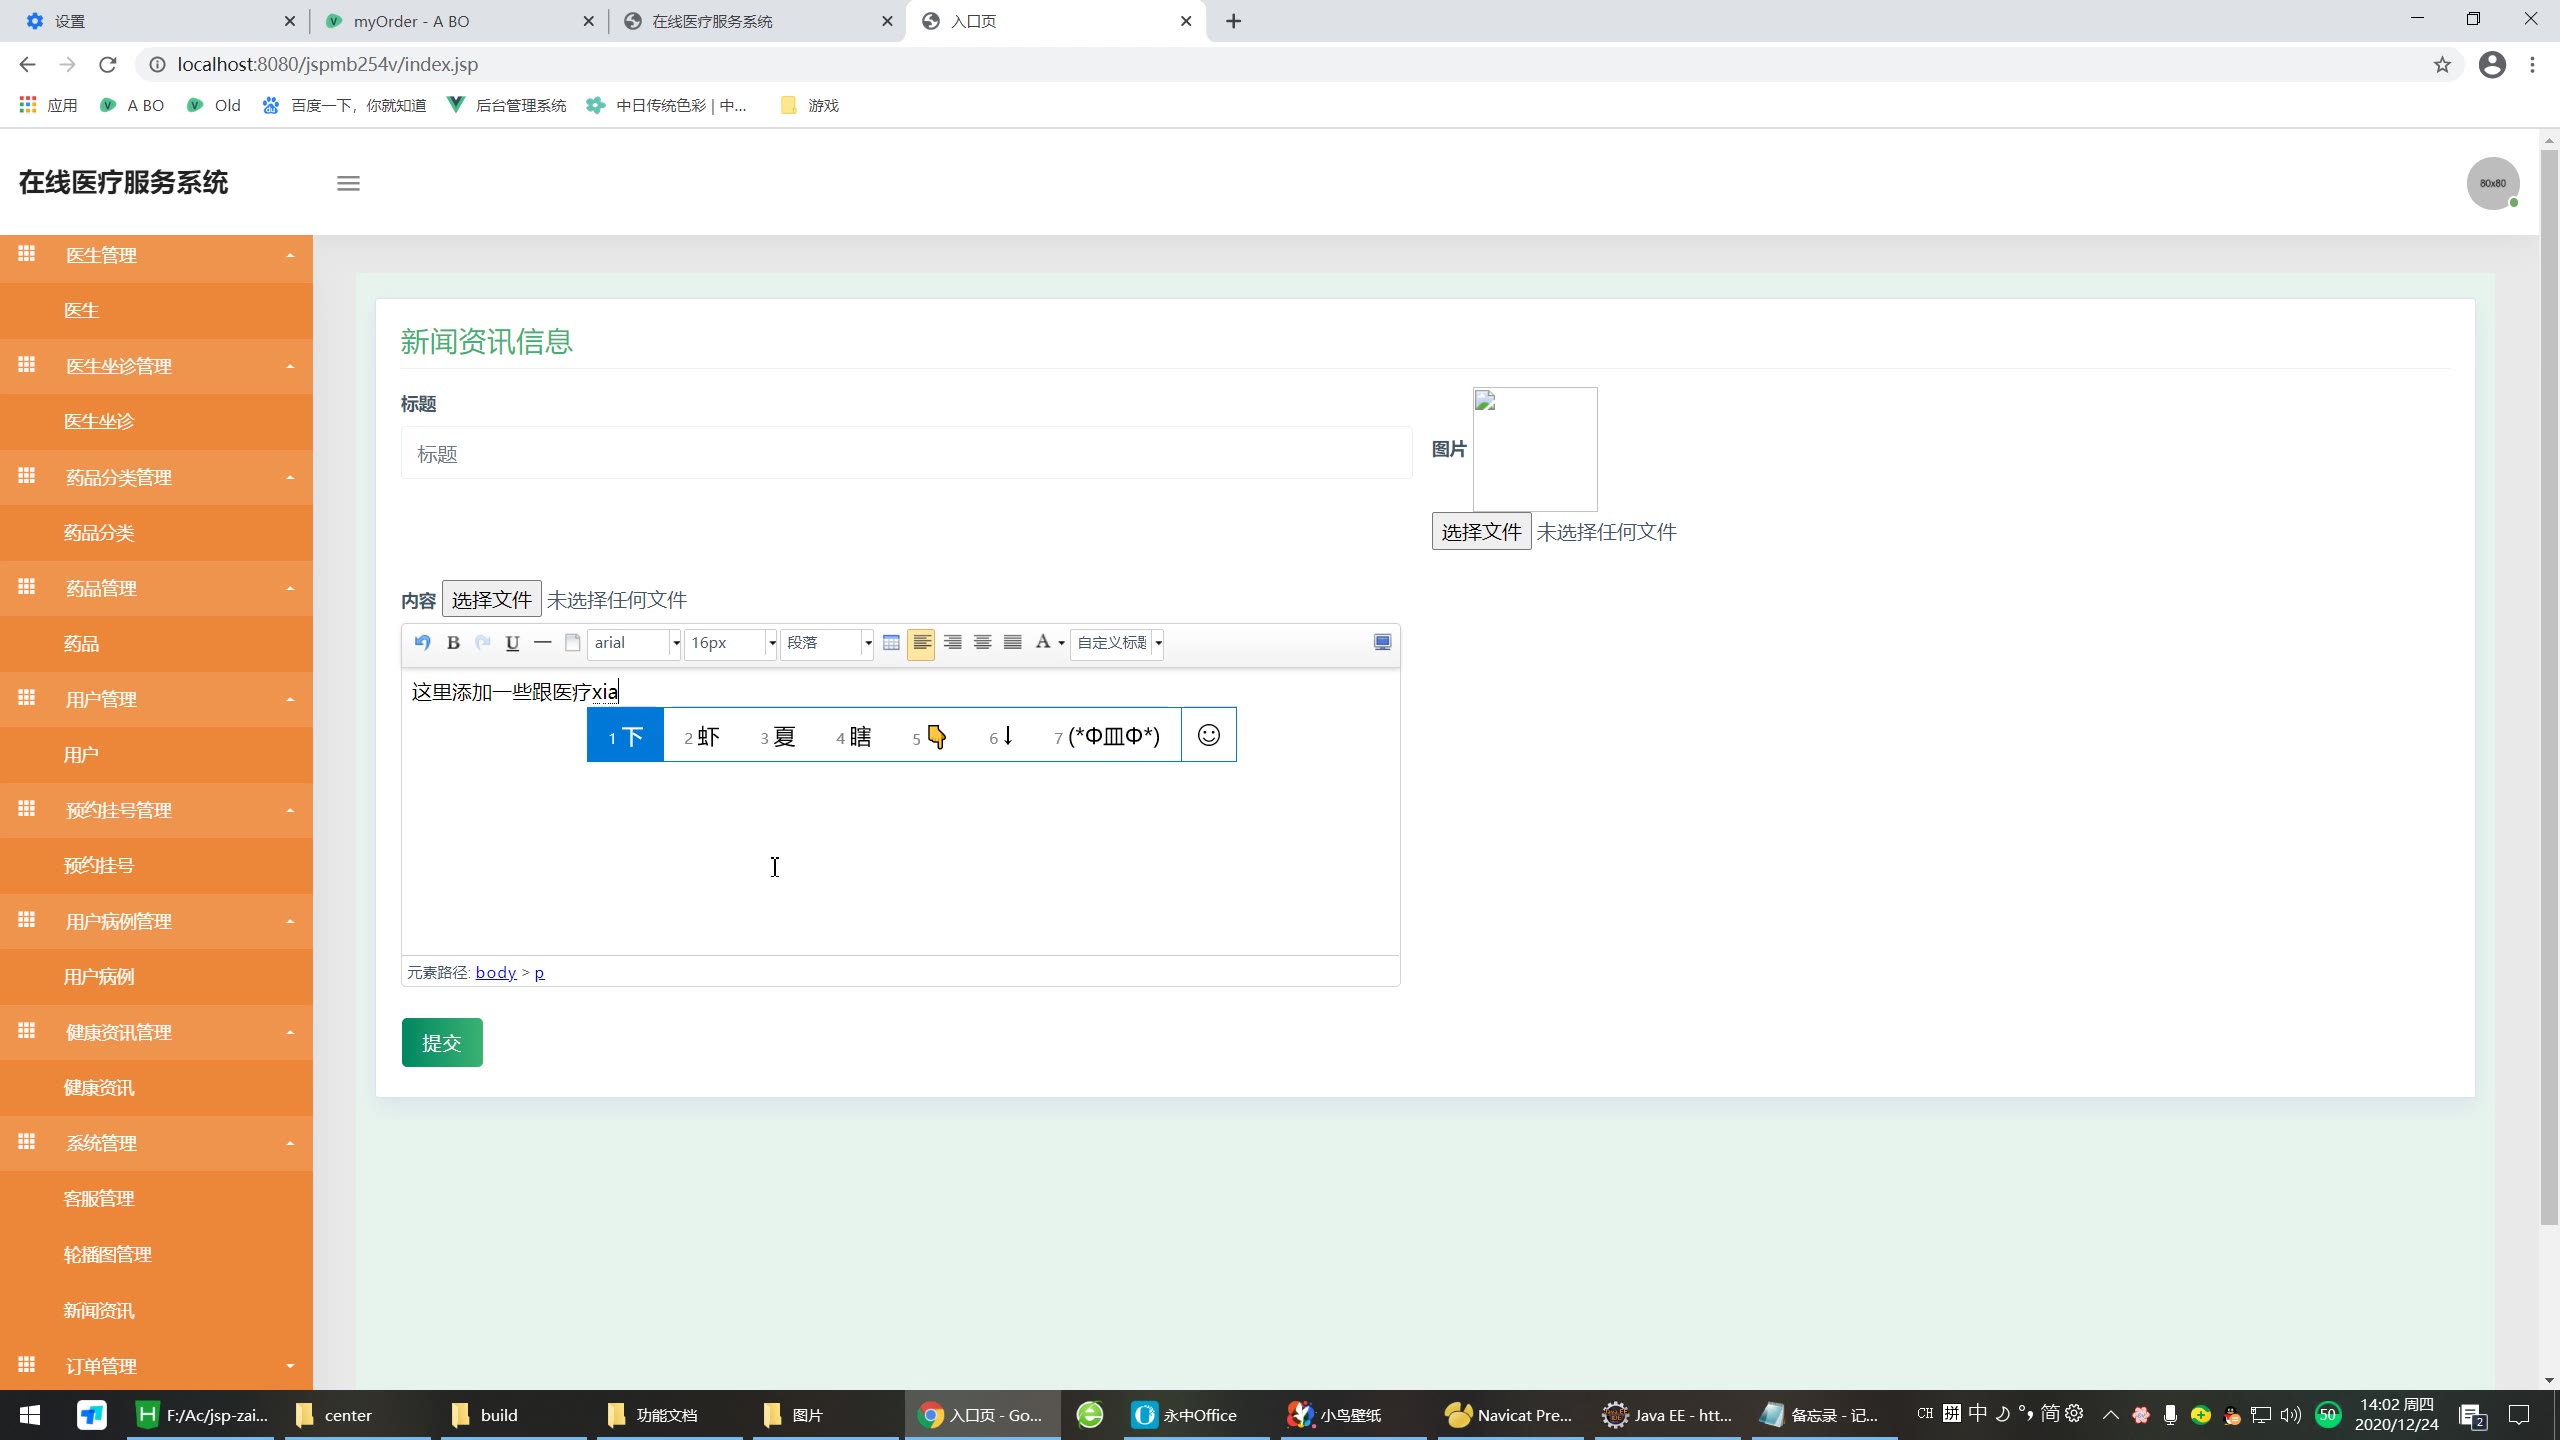Select IME candidate 2 虾
Viewport: 2560px width, 1440px height.
click(x=702, y=736)
